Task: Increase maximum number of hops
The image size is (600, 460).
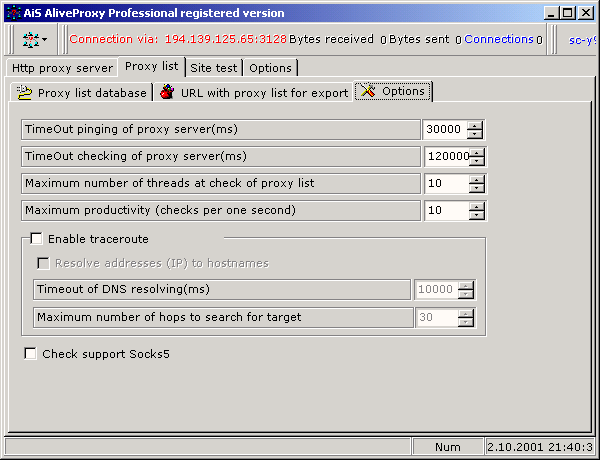Action: click(466, 313)
